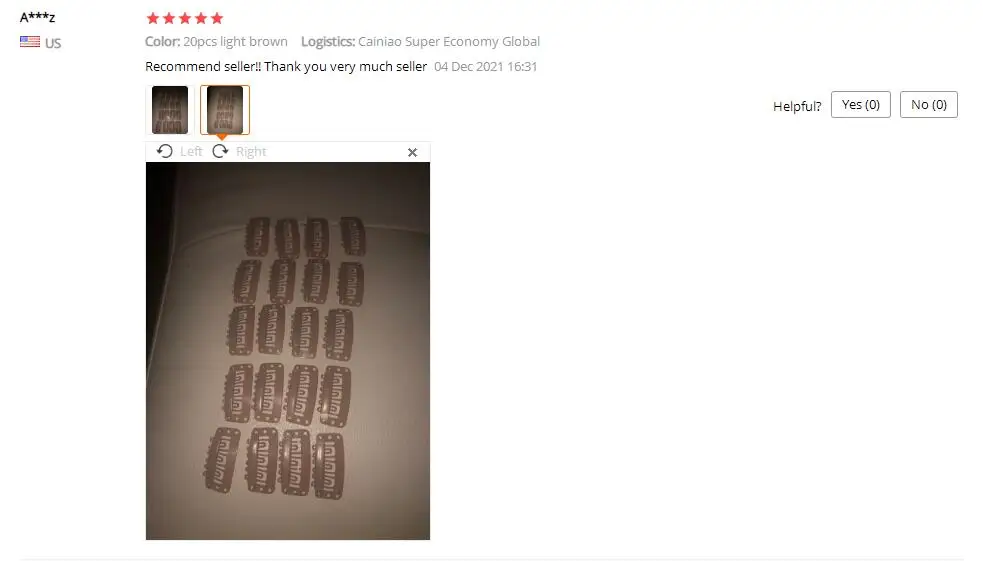Click the reviewer name A***z
This screenshot has height=563, width=983.
click(x=38, y=17)
